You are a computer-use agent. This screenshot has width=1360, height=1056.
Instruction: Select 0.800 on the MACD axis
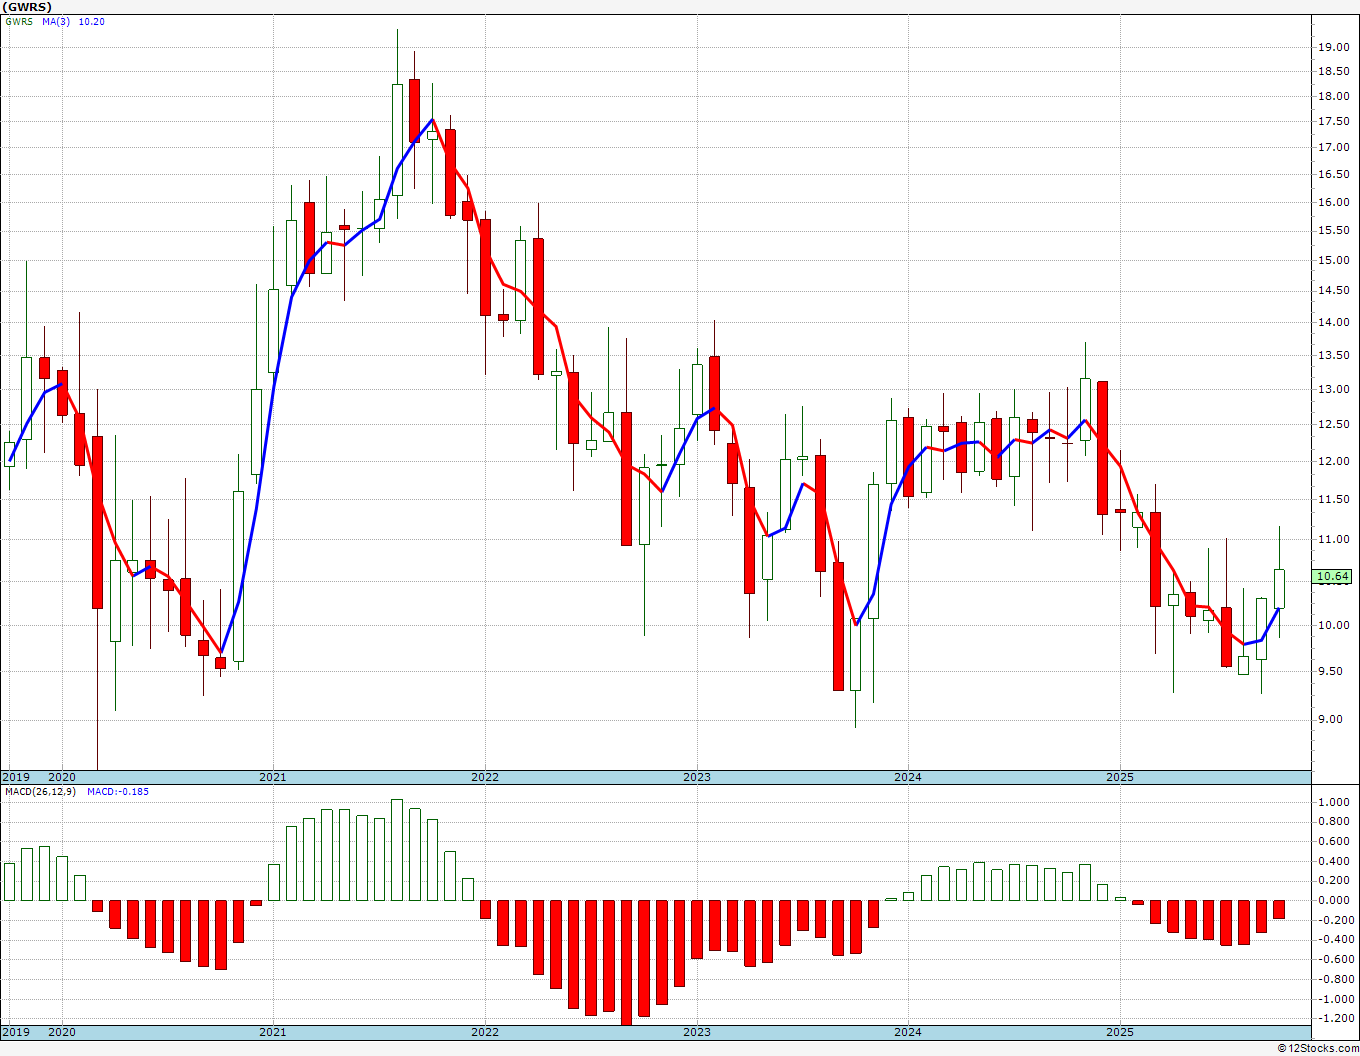click(x=1334, y=822)
